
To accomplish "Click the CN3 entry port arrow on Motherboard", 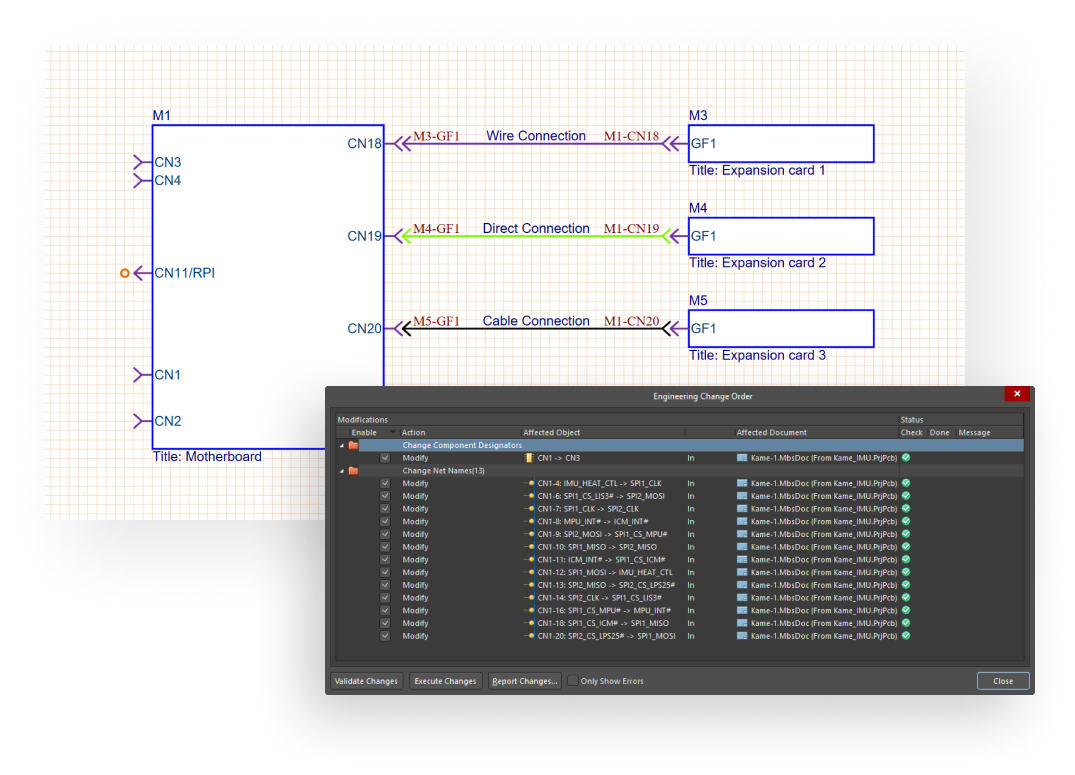I will [140, 162].
